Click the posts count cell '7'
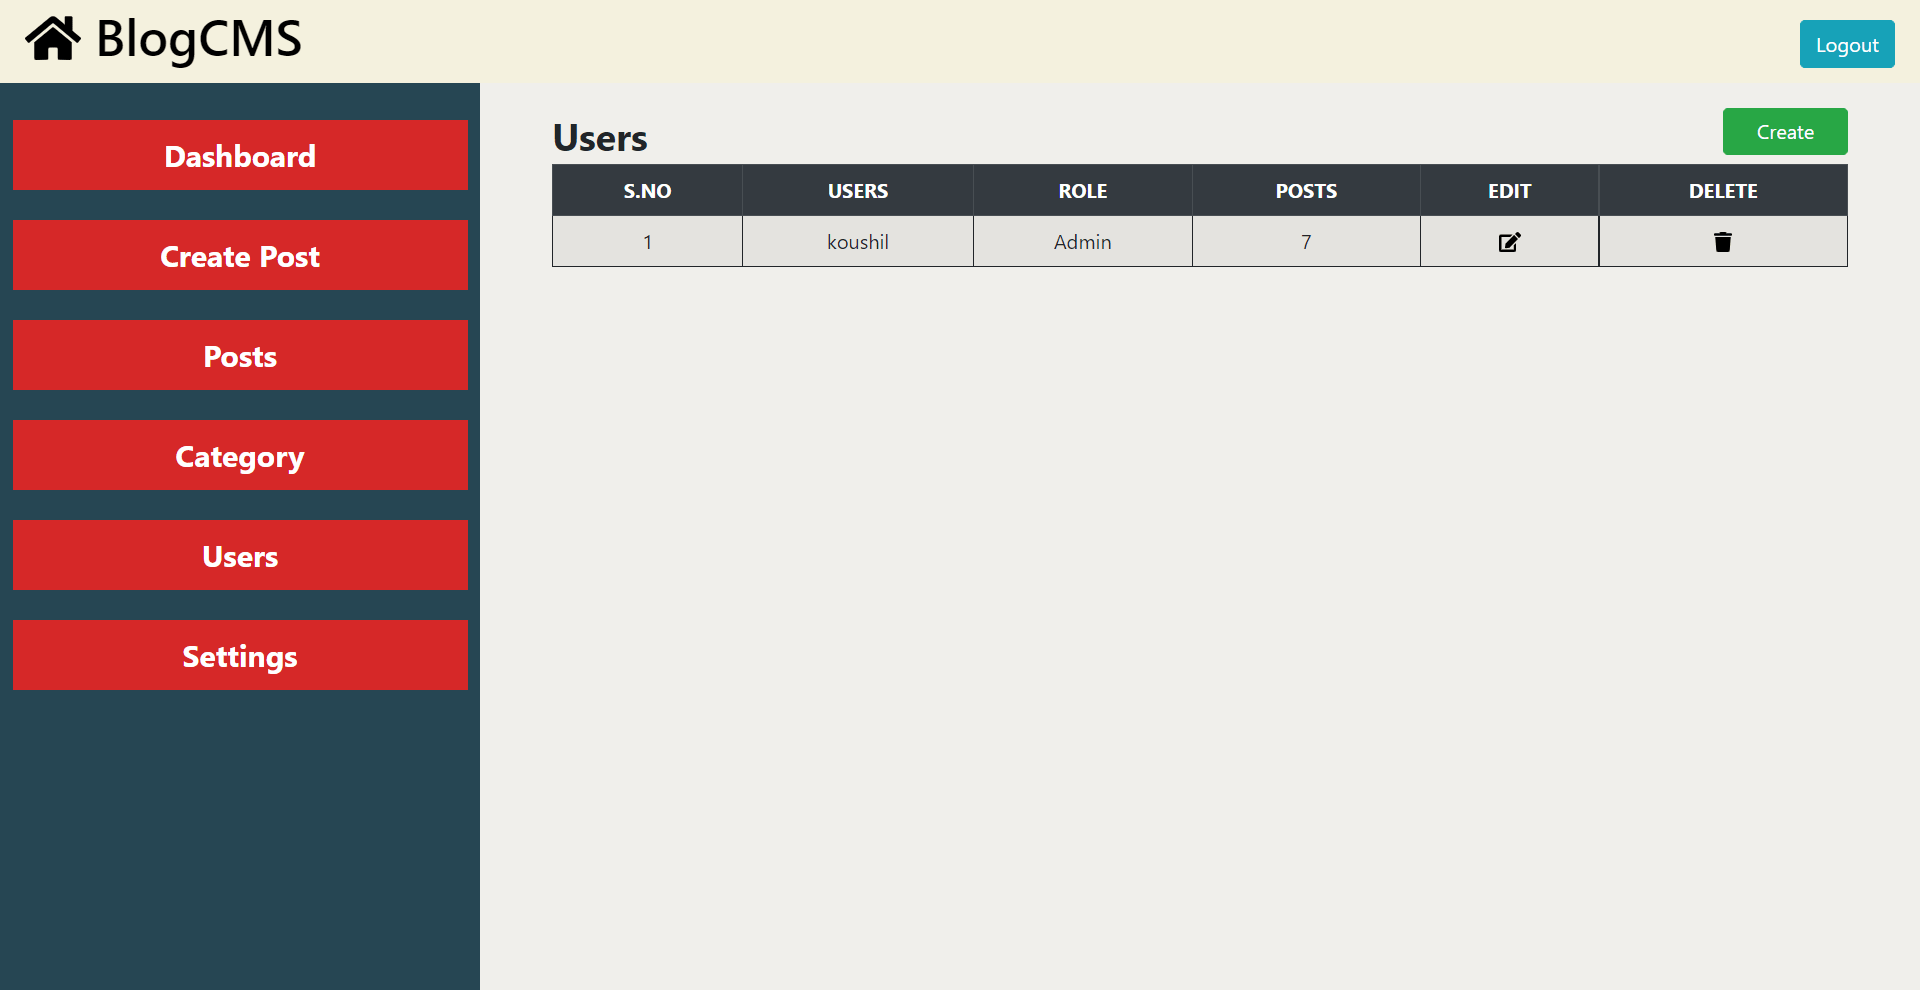 tap(1306, 242)
